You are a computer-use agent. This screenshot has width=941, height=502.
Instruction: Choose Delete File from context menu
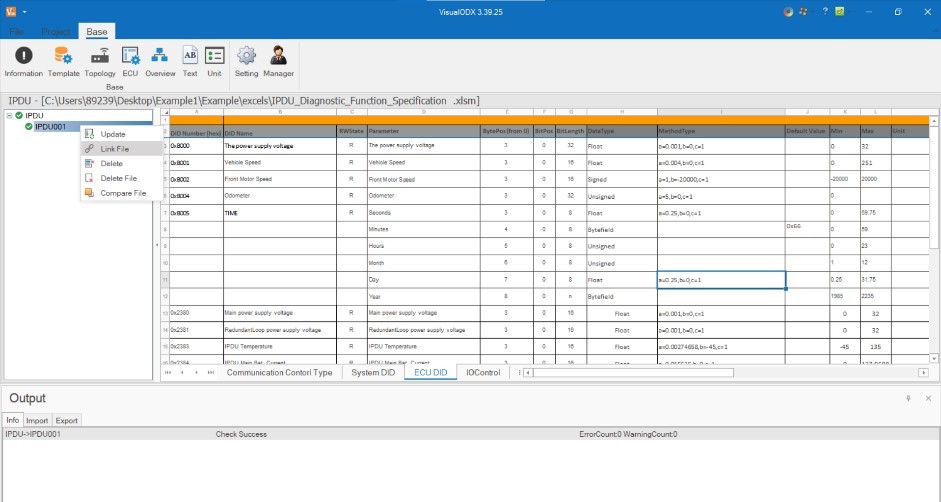121,178
